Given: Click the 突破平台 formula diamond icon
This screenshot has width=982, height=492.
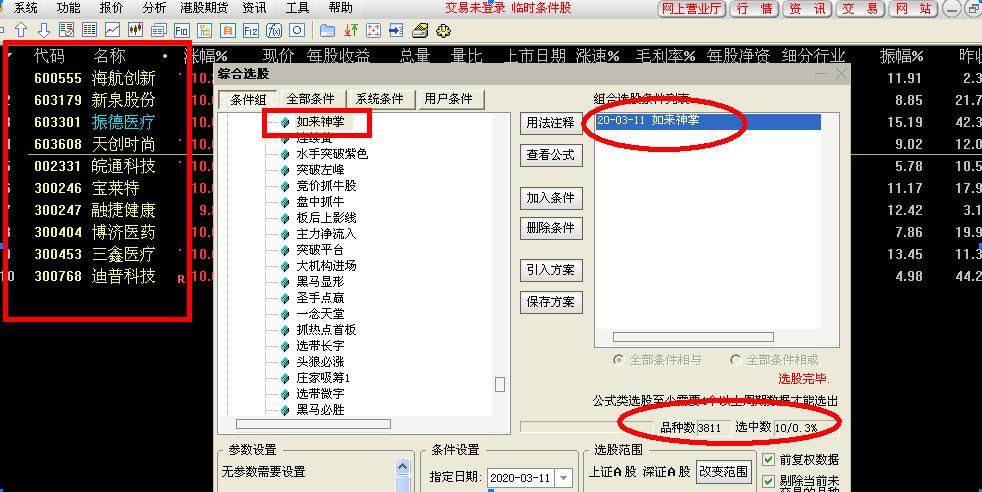Looking at the screenshot, I should pyautogui.click(x=286, y=250).
